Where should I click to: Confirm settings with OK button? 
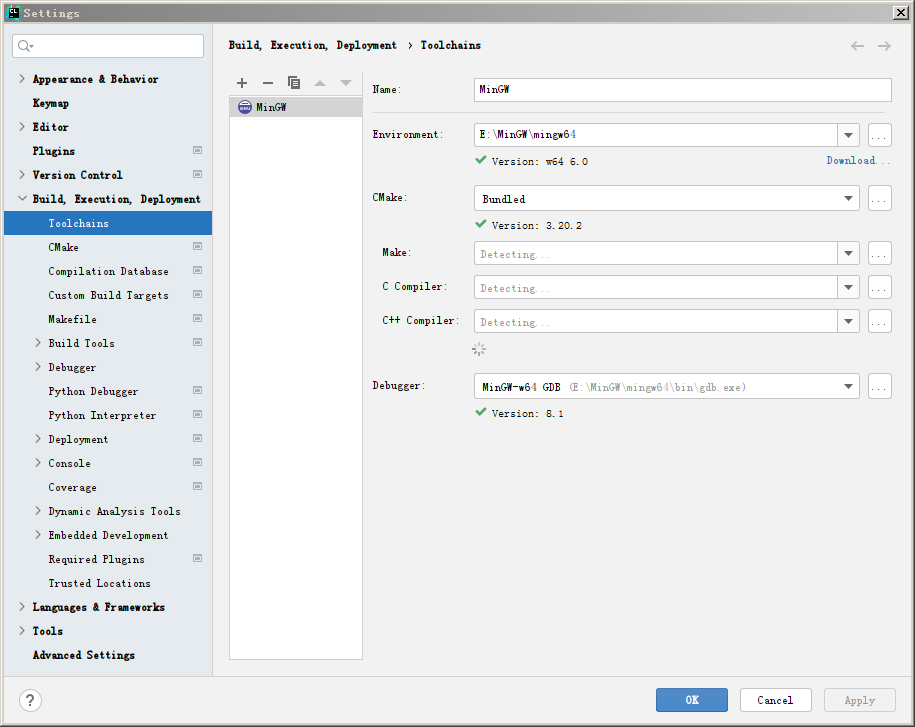pyautogui.click(x=692, y=700)
